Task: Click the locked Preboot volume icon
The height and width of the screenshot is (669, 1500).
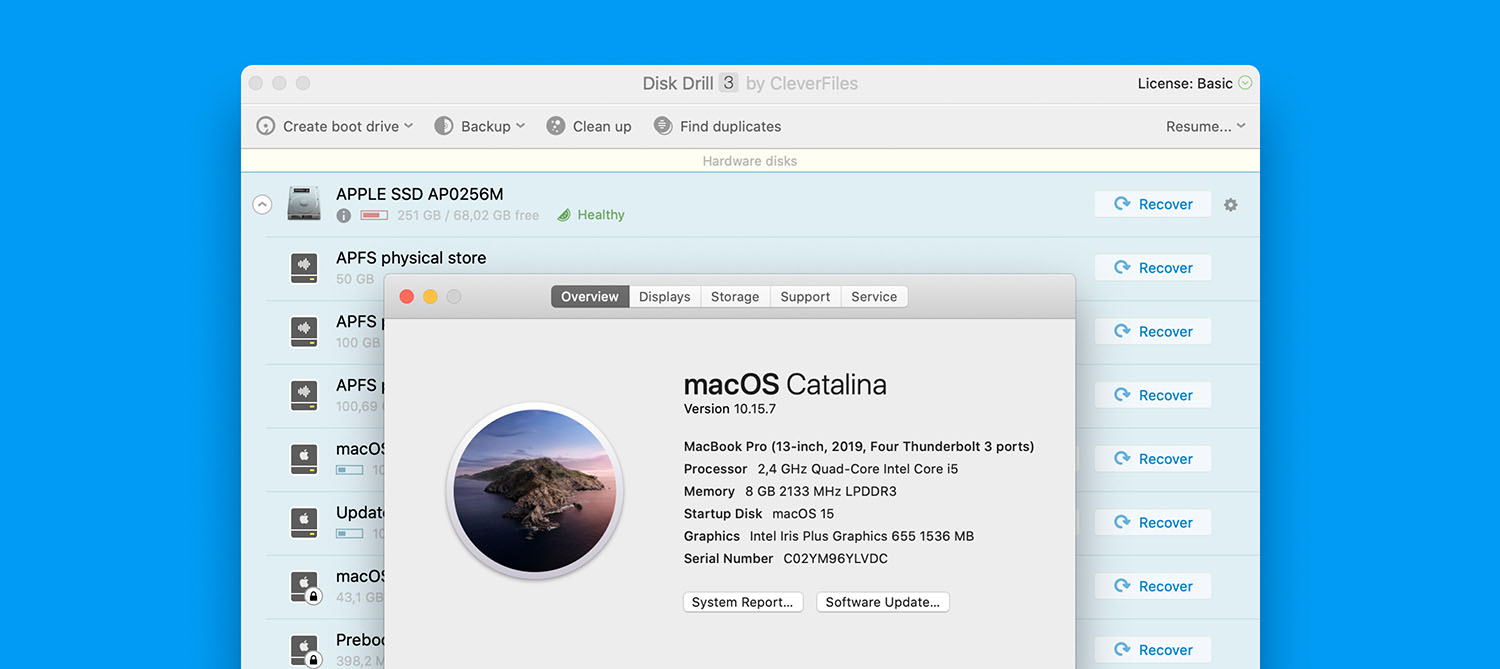Action: click(304, 650)
